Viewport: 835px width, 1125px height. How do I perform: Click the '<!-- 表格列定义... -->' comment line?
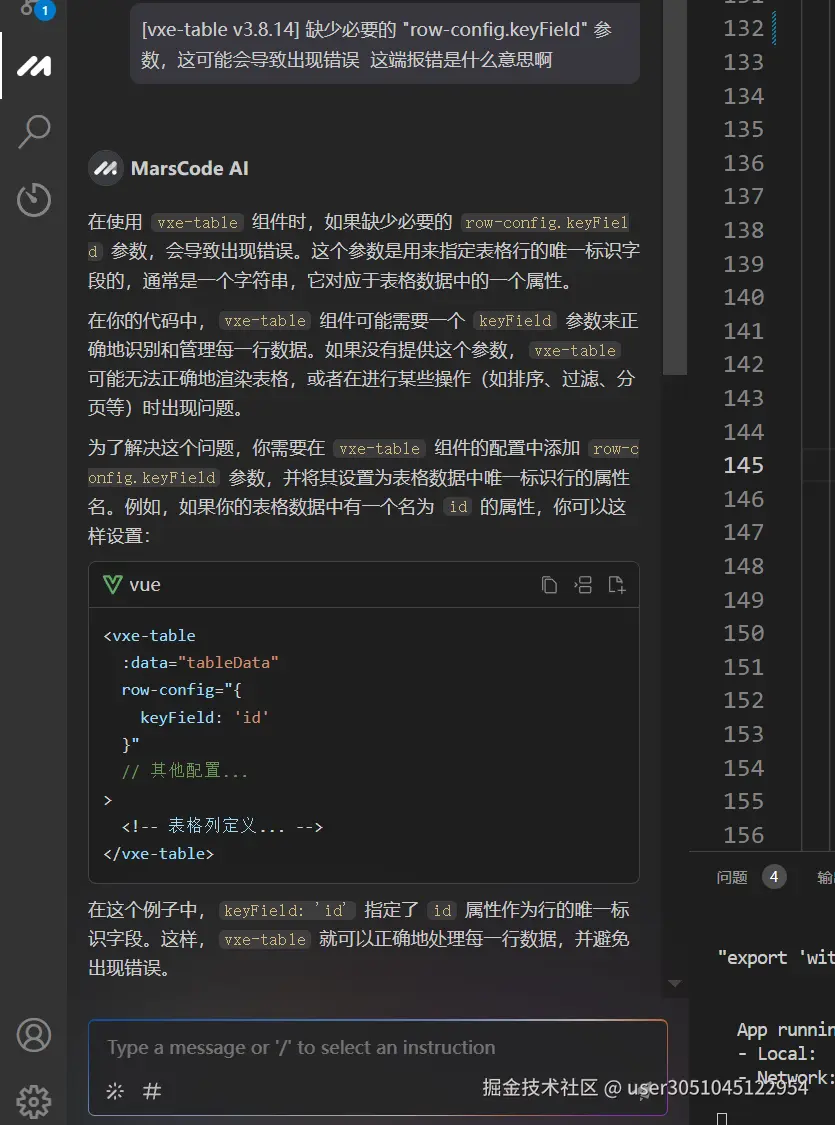[222, 827]
